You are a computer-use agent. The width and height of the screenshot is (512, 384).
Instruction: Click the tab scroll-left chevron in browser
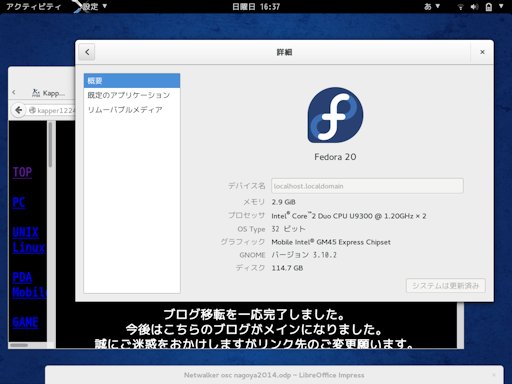tap(14, 92)
